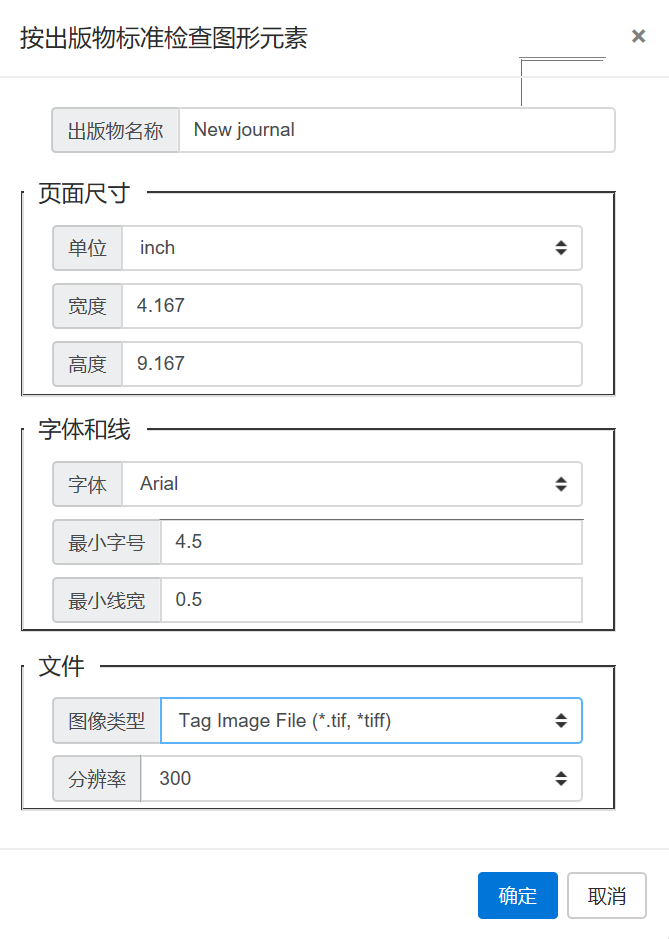This screenshot has width=669, height=939.
Task: Click the 出版物名称 label chip
Action: click(x=115, y=129)
